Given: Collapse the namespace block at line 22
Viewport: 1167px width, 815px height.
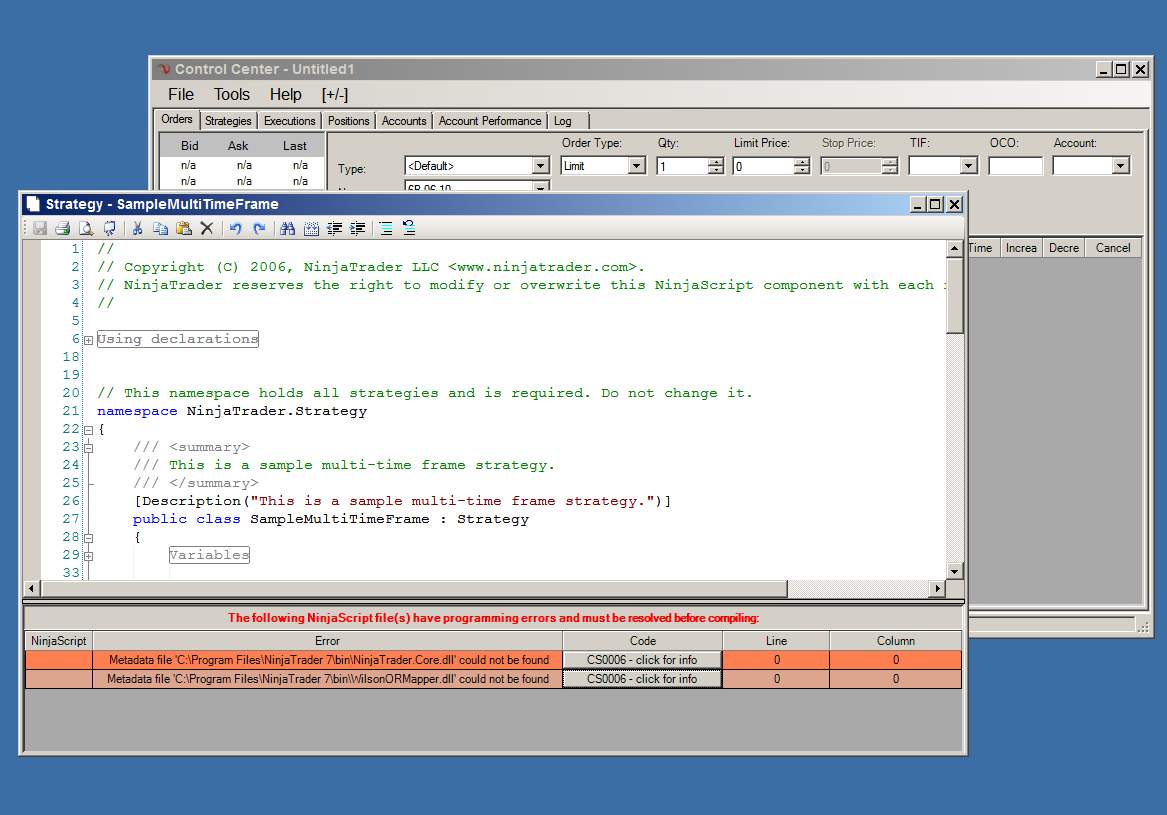Looking at the screenshot, I should [89, 430].
